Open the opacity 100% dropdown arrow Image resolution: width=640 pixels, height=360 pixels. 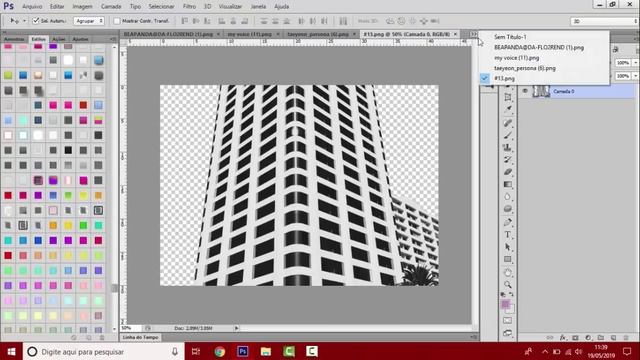[636, 63]
